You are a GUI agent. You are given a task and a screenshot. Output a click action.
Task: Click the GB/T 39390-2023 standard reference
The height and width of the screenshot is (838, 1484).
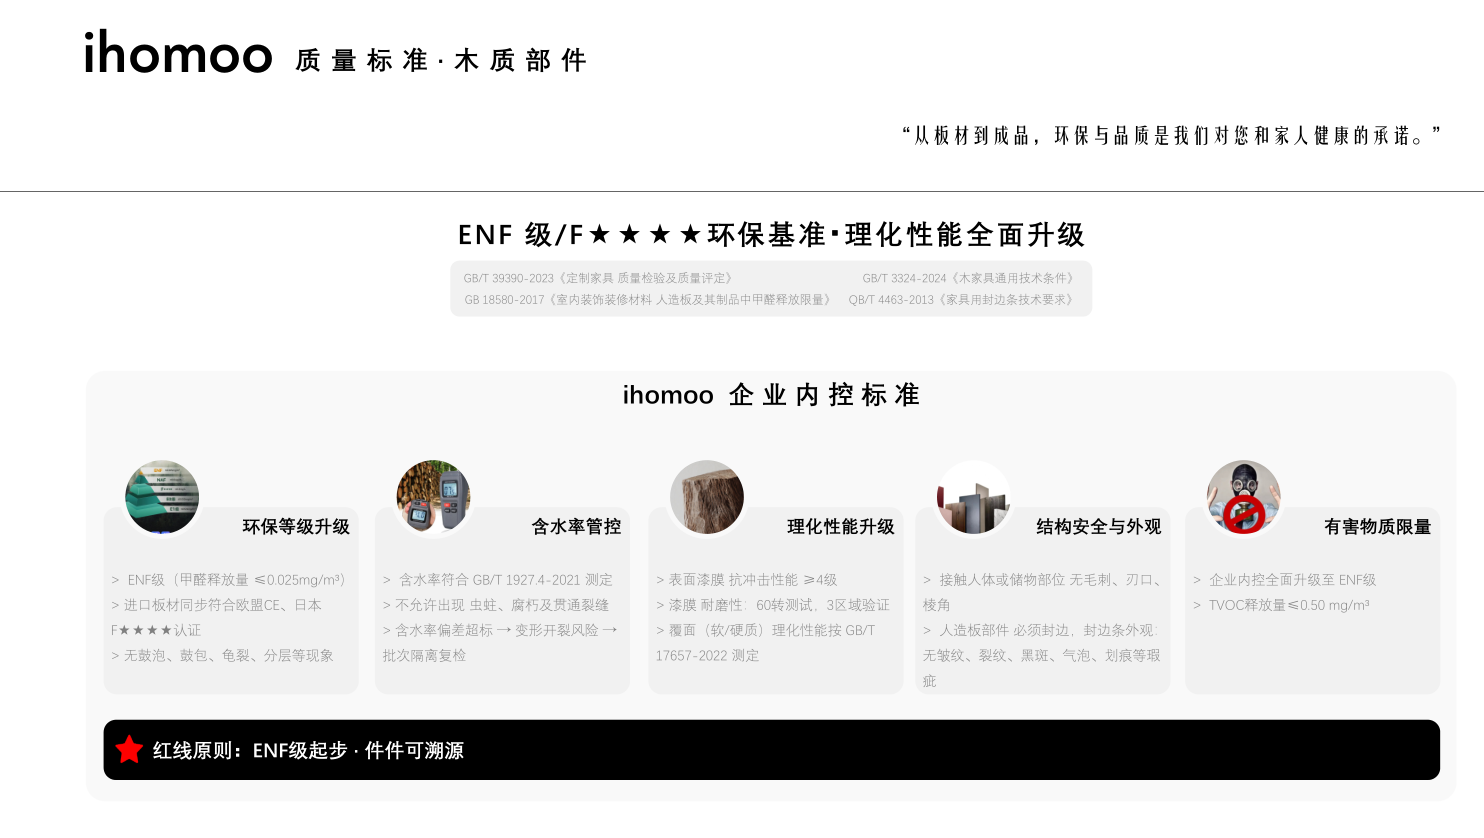[x=598, y=278]
